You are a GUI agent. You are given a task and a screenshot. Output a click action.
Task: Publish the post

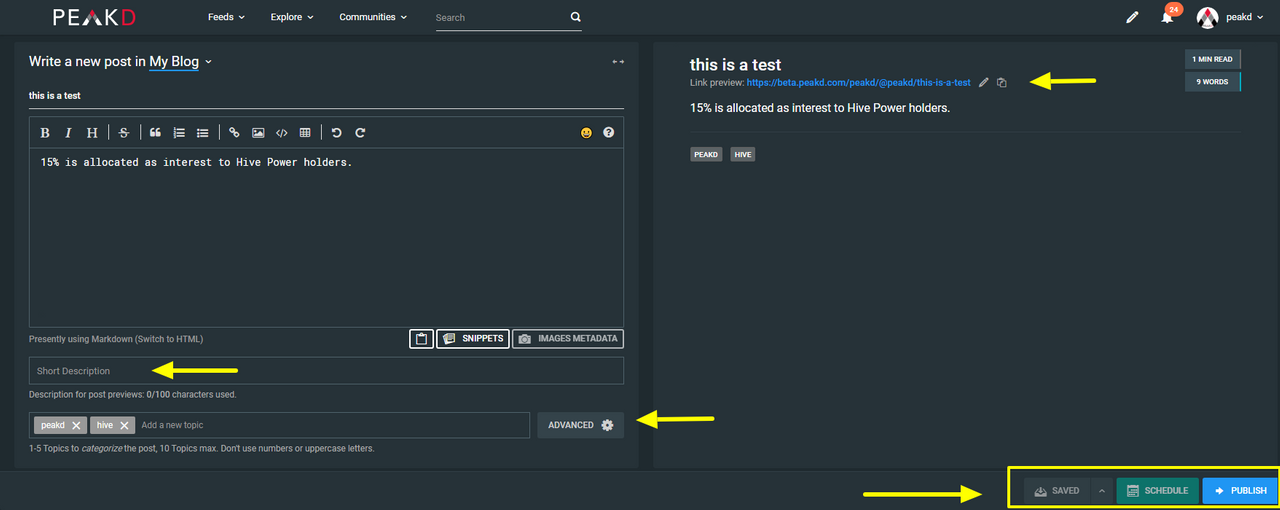click(x=1240, y=490)
